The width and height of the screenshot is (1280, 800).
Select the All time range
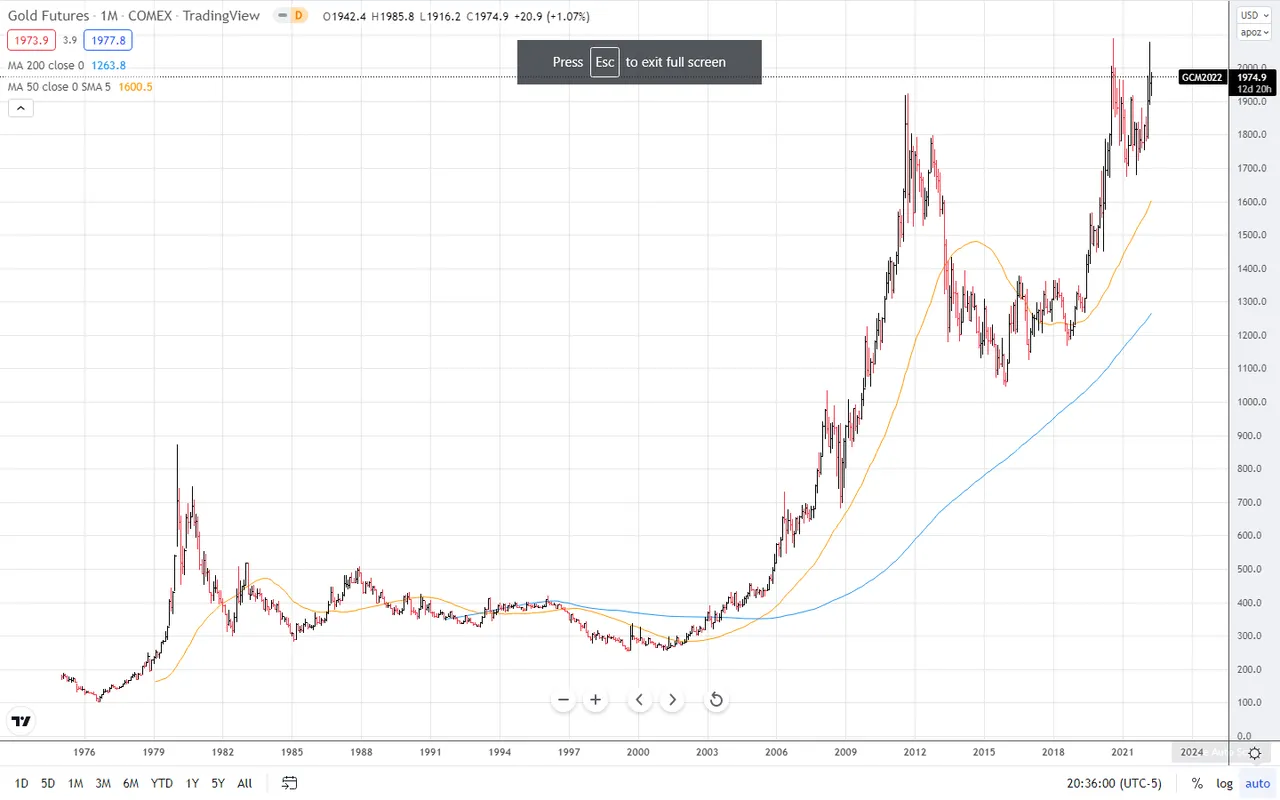click(x=245, y=783)
